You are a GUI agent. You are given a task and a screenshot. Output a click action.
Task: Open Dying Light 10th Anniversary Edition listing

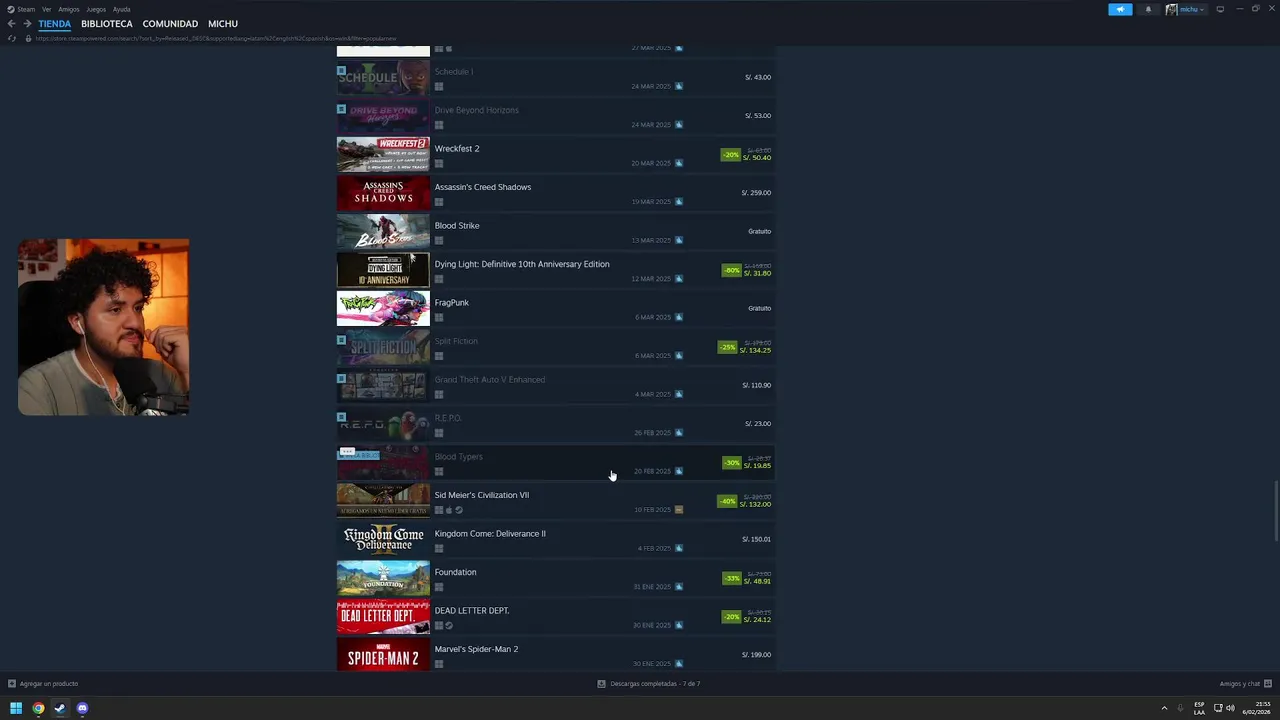[x=556, y=270]
